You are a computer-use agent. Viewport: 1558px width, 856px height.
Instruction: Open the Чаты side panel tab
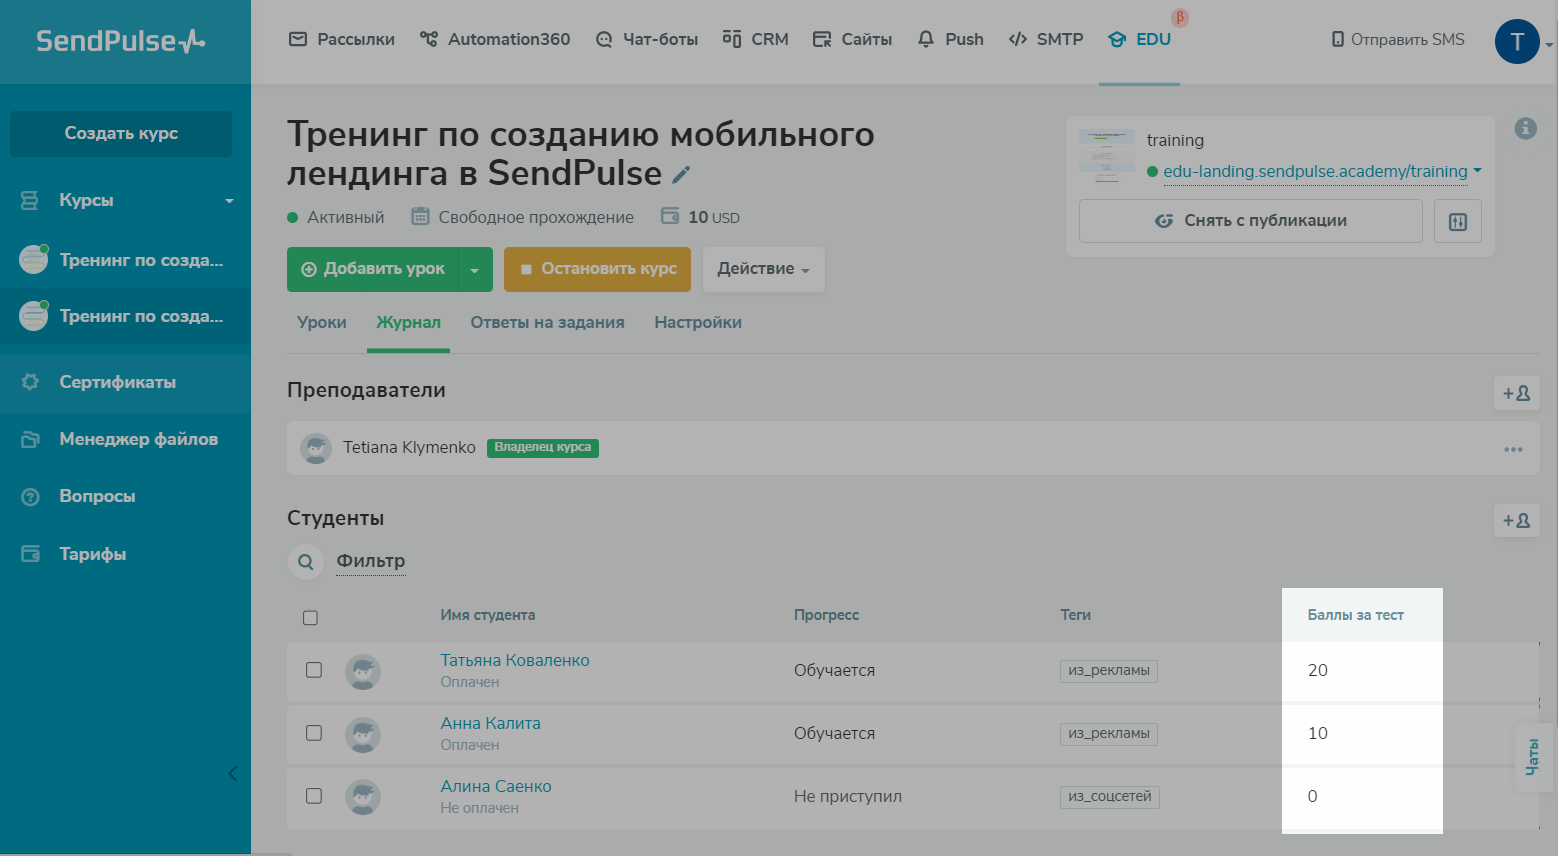1533,757
